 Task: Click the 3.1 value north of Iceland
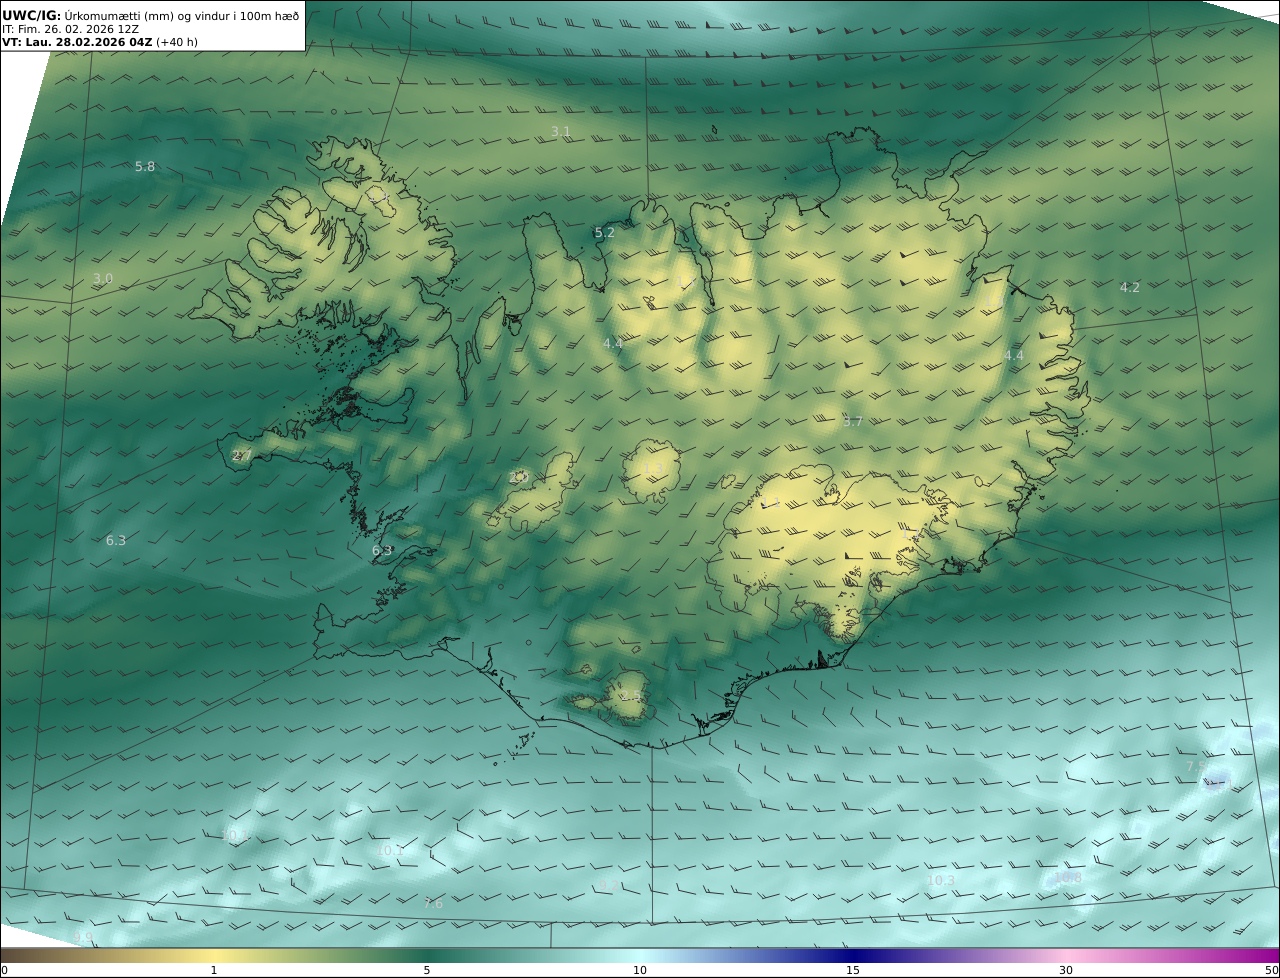pos(561,132)
